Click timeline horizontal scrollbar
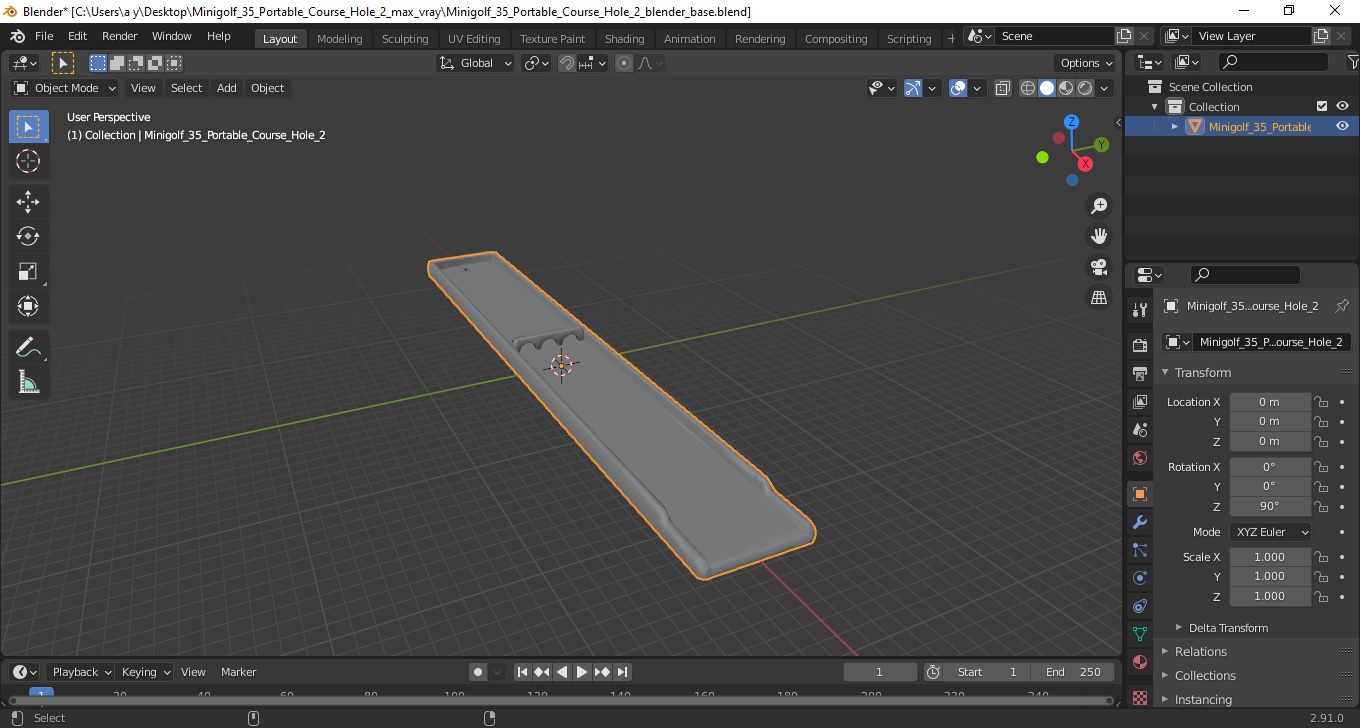 (560, 700)
